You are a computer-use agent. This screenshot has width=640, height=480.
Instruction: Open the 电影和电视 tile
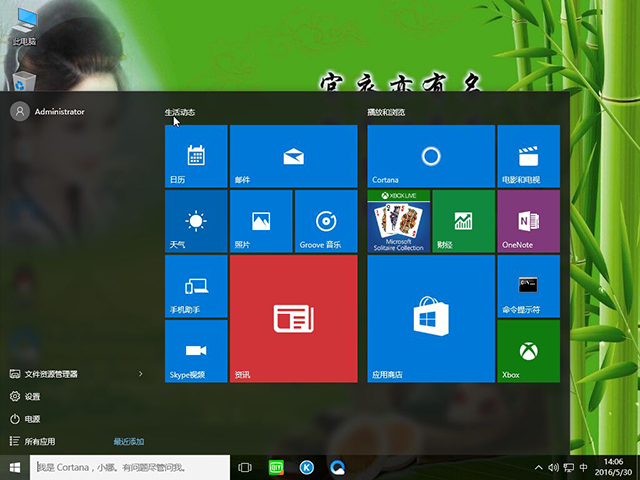tap(528, 156)
